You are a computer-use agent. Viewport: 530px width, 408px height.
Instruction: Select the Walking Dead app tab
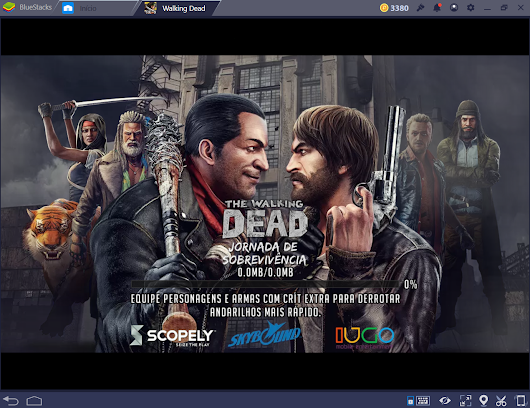pyautogui.click(x=176, y=8)
